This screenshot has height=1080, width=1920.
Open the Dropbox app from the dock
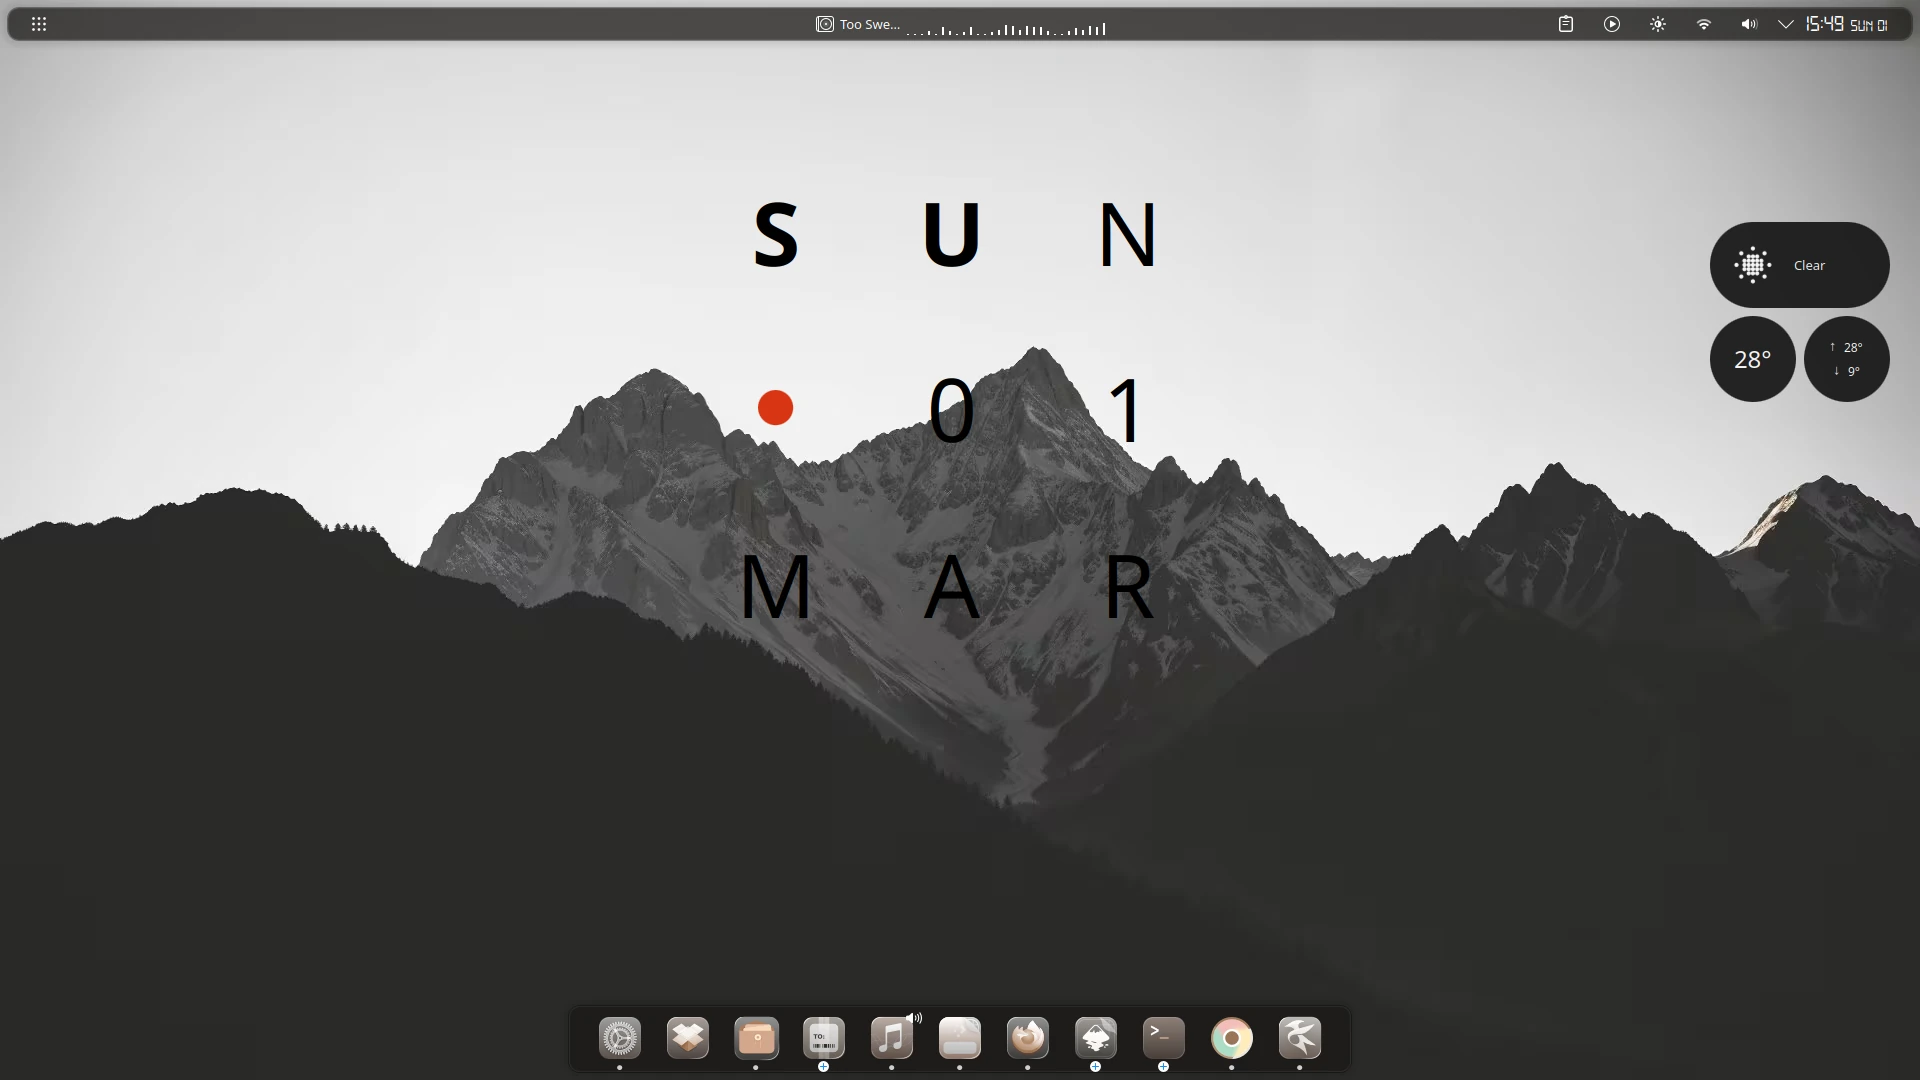pyautogui.click(x=687, y=1040)
